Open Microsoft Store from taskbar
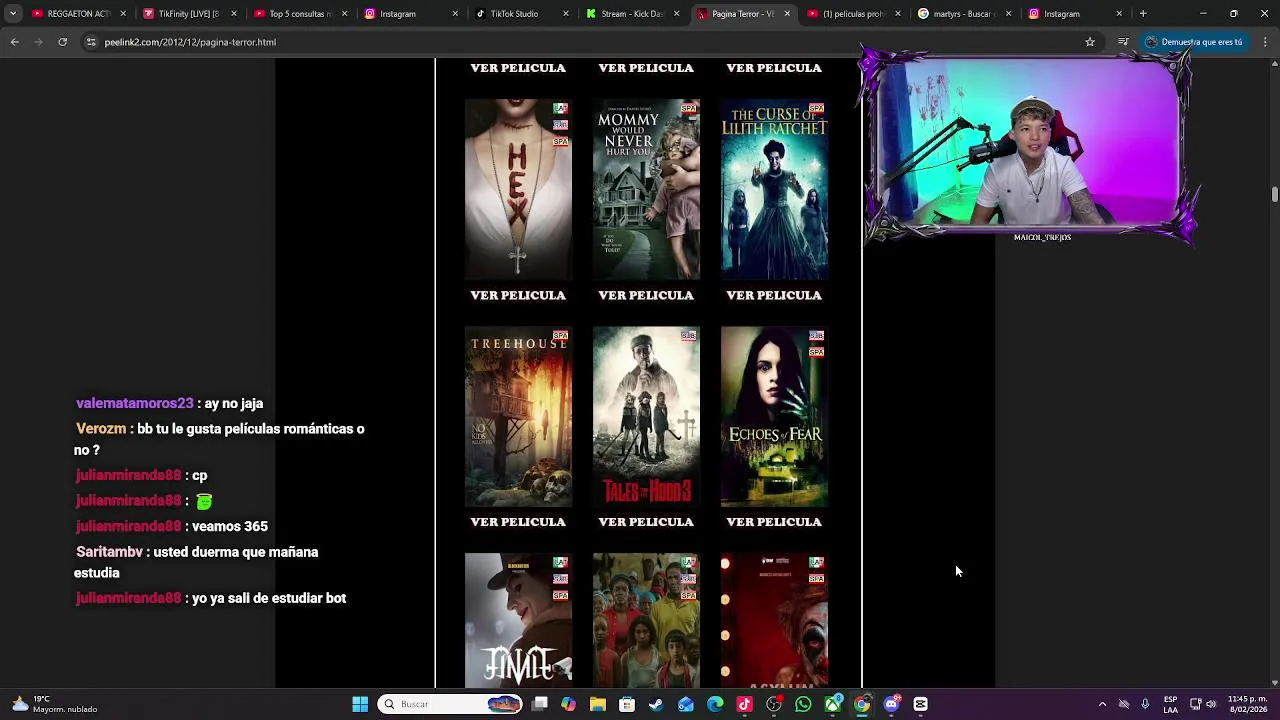Viewport: 1280px width, 720px height. pos(627,704)
